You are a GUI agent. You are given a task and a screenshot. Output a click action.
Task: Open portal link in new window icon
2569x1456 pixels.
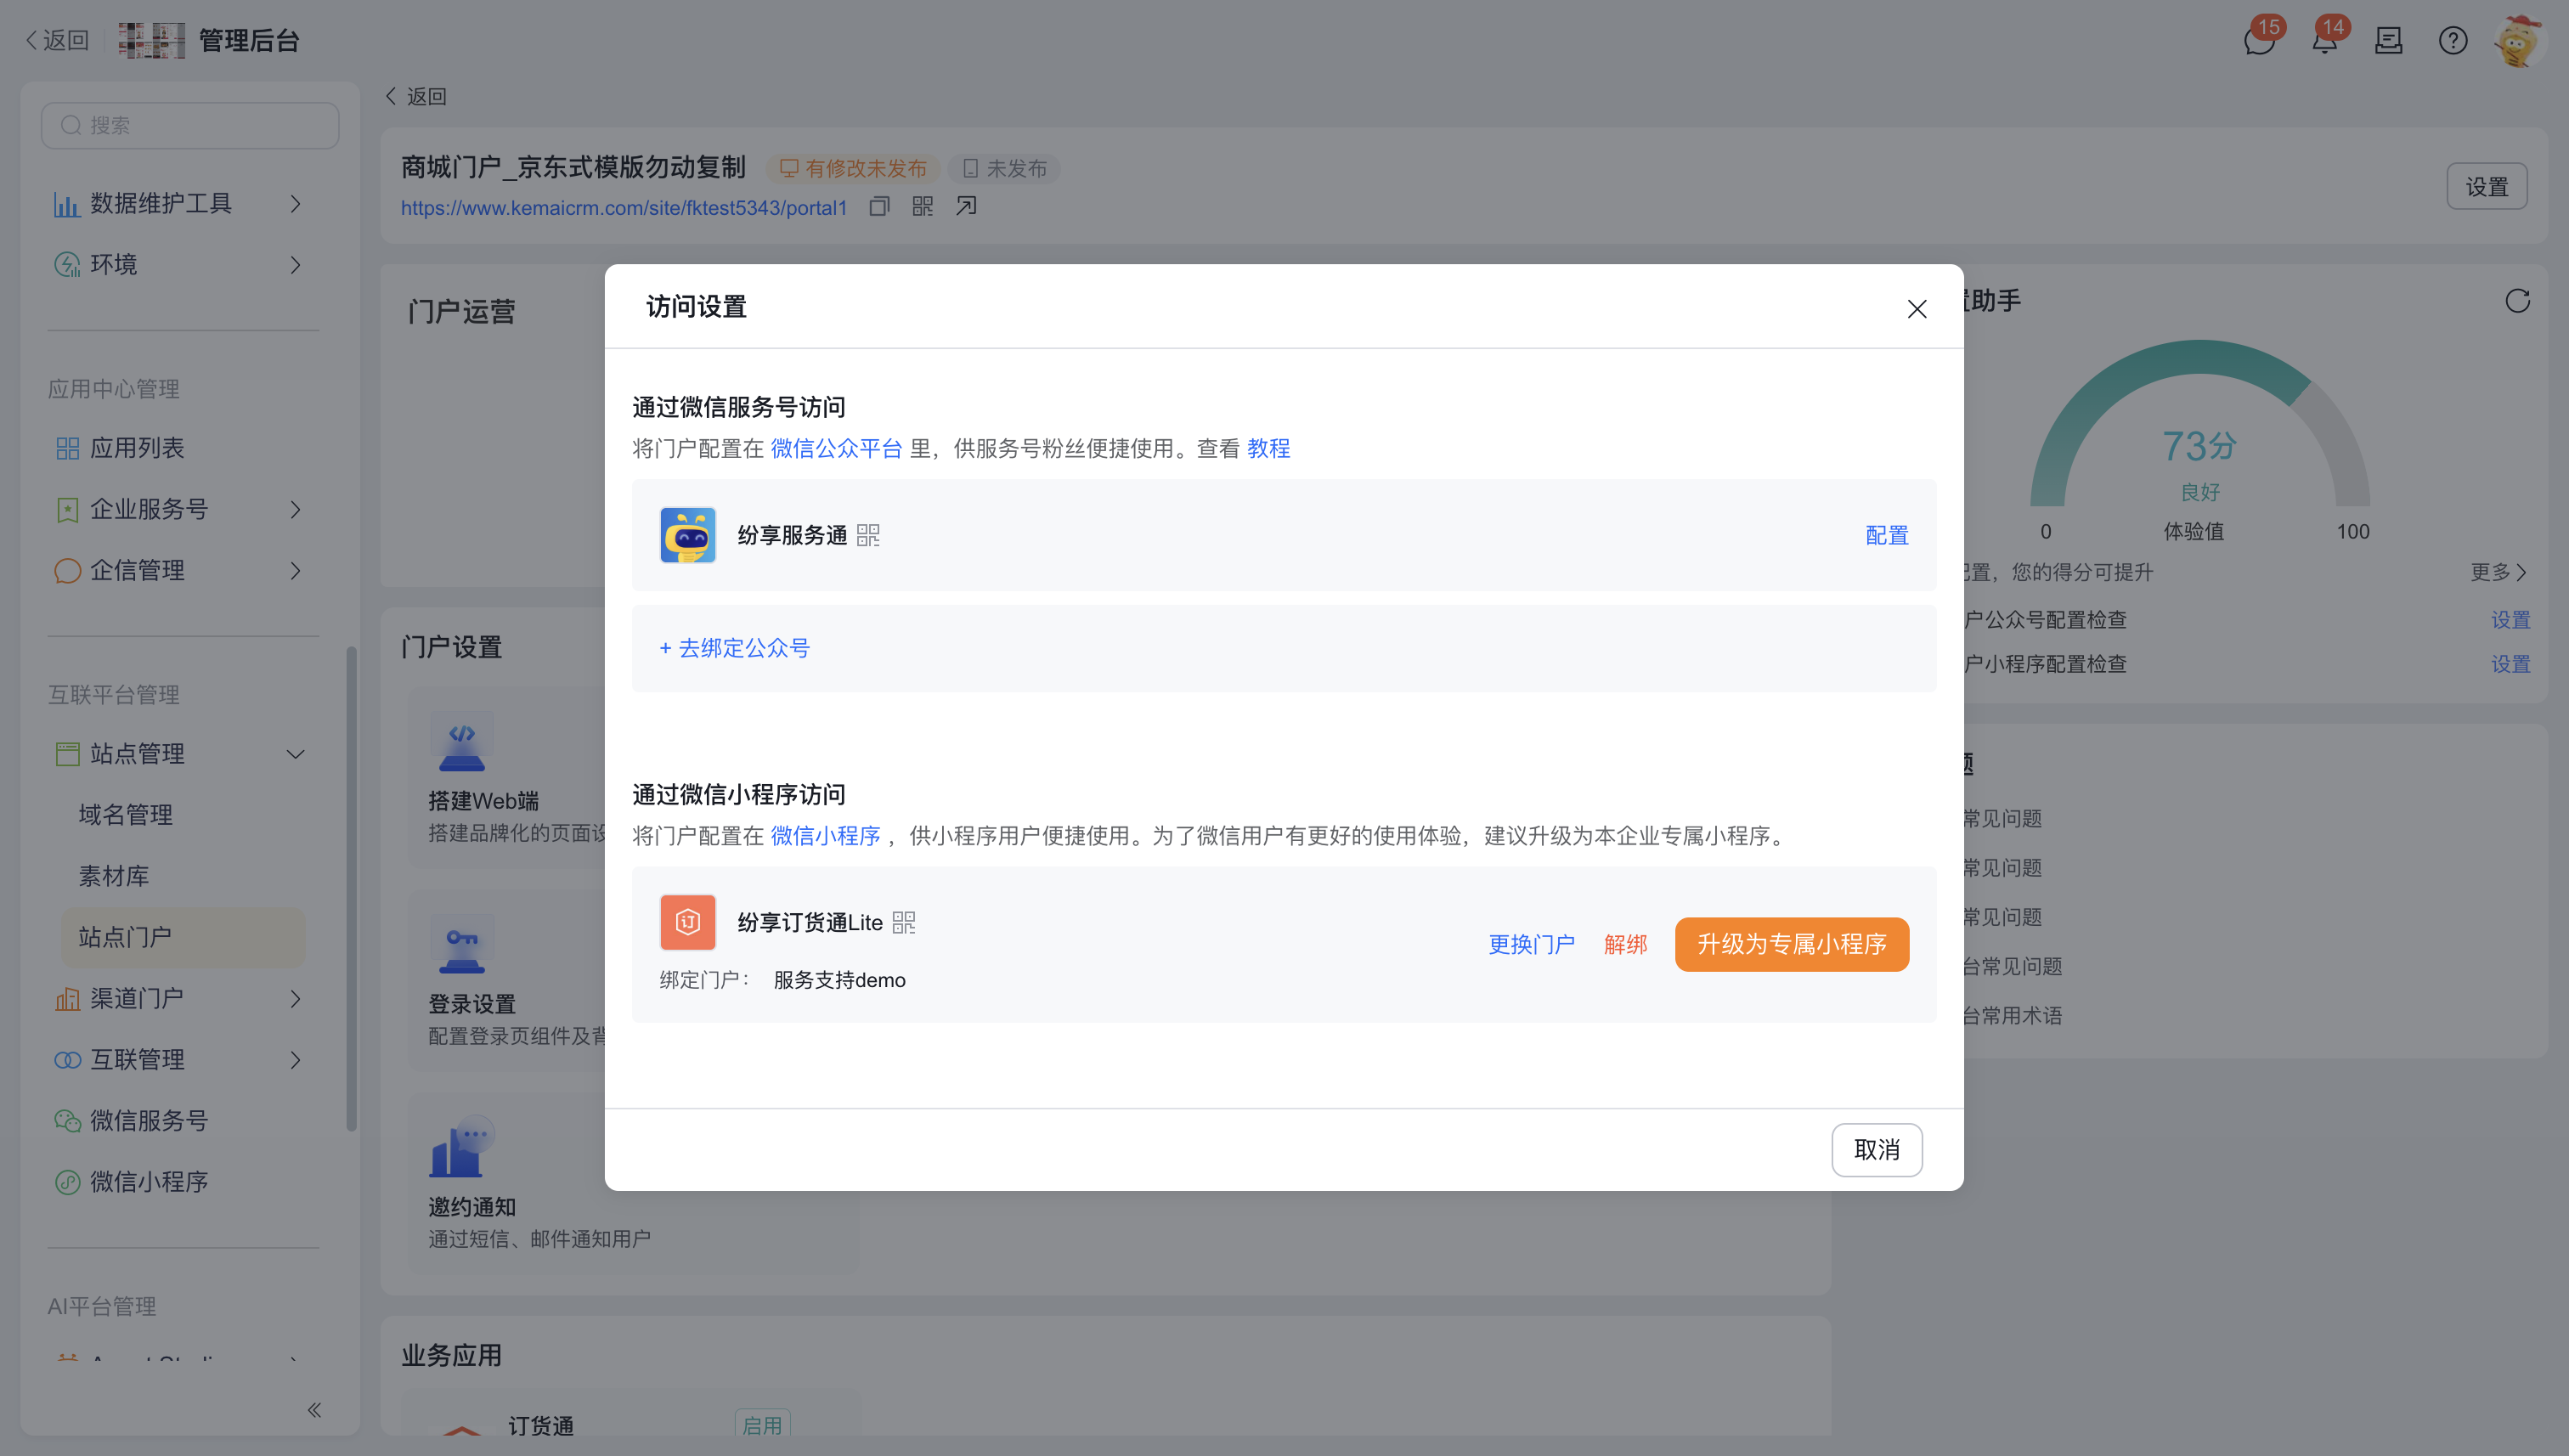click(x=966, y=206)
